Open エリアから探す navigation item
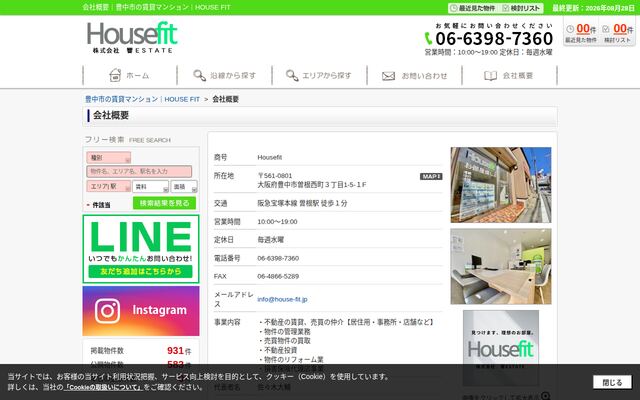This screenshot has width=640, height=400. [319, 76]
